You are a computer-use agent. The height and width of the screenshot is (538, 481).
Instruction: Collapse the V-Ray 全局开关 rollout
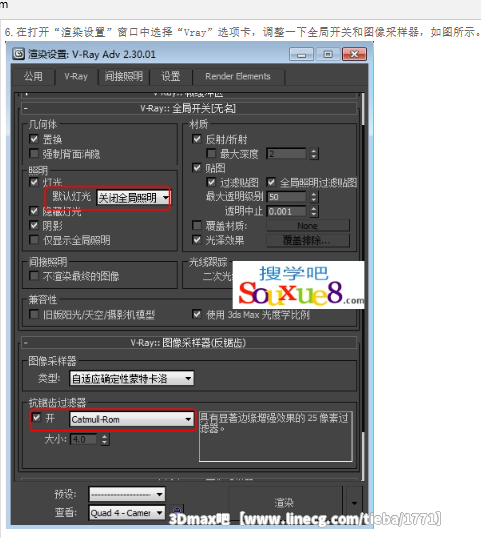pos(189,108)
